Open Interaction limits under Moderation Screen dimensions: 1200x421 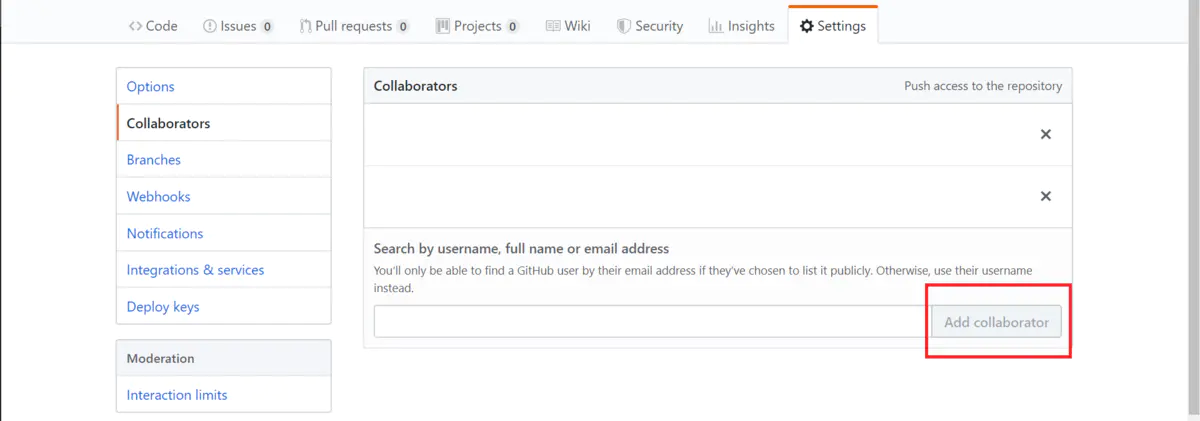(177, 395)
